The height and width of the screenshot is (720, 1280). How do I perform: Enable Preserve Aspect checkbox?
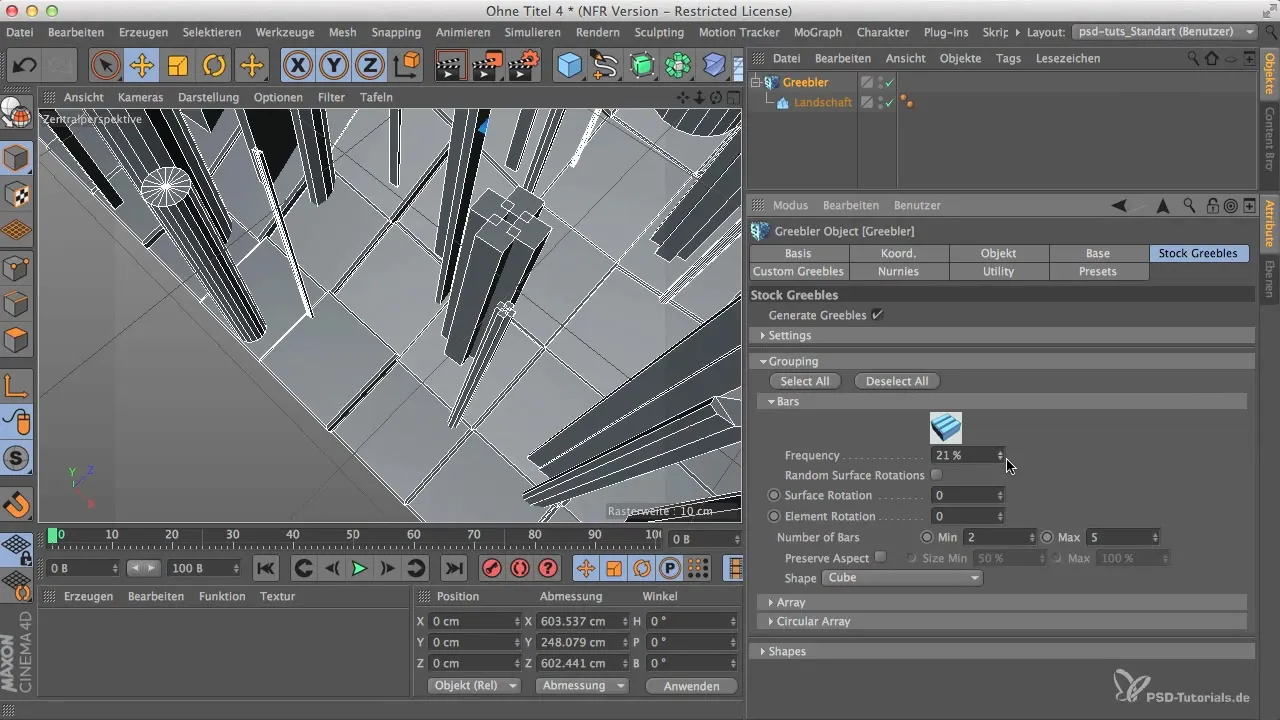(880, 557)
